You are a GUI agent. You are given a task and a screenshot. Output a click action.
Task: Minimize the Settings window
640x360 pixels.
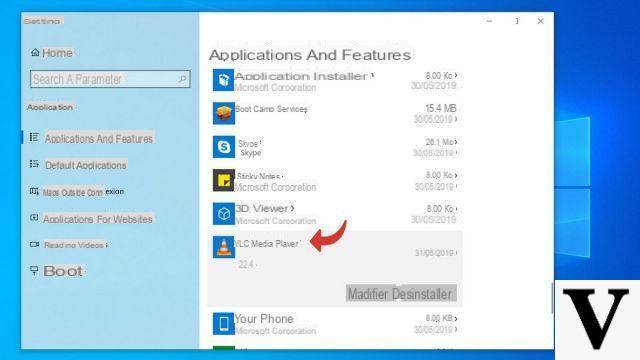click(489, 21)
